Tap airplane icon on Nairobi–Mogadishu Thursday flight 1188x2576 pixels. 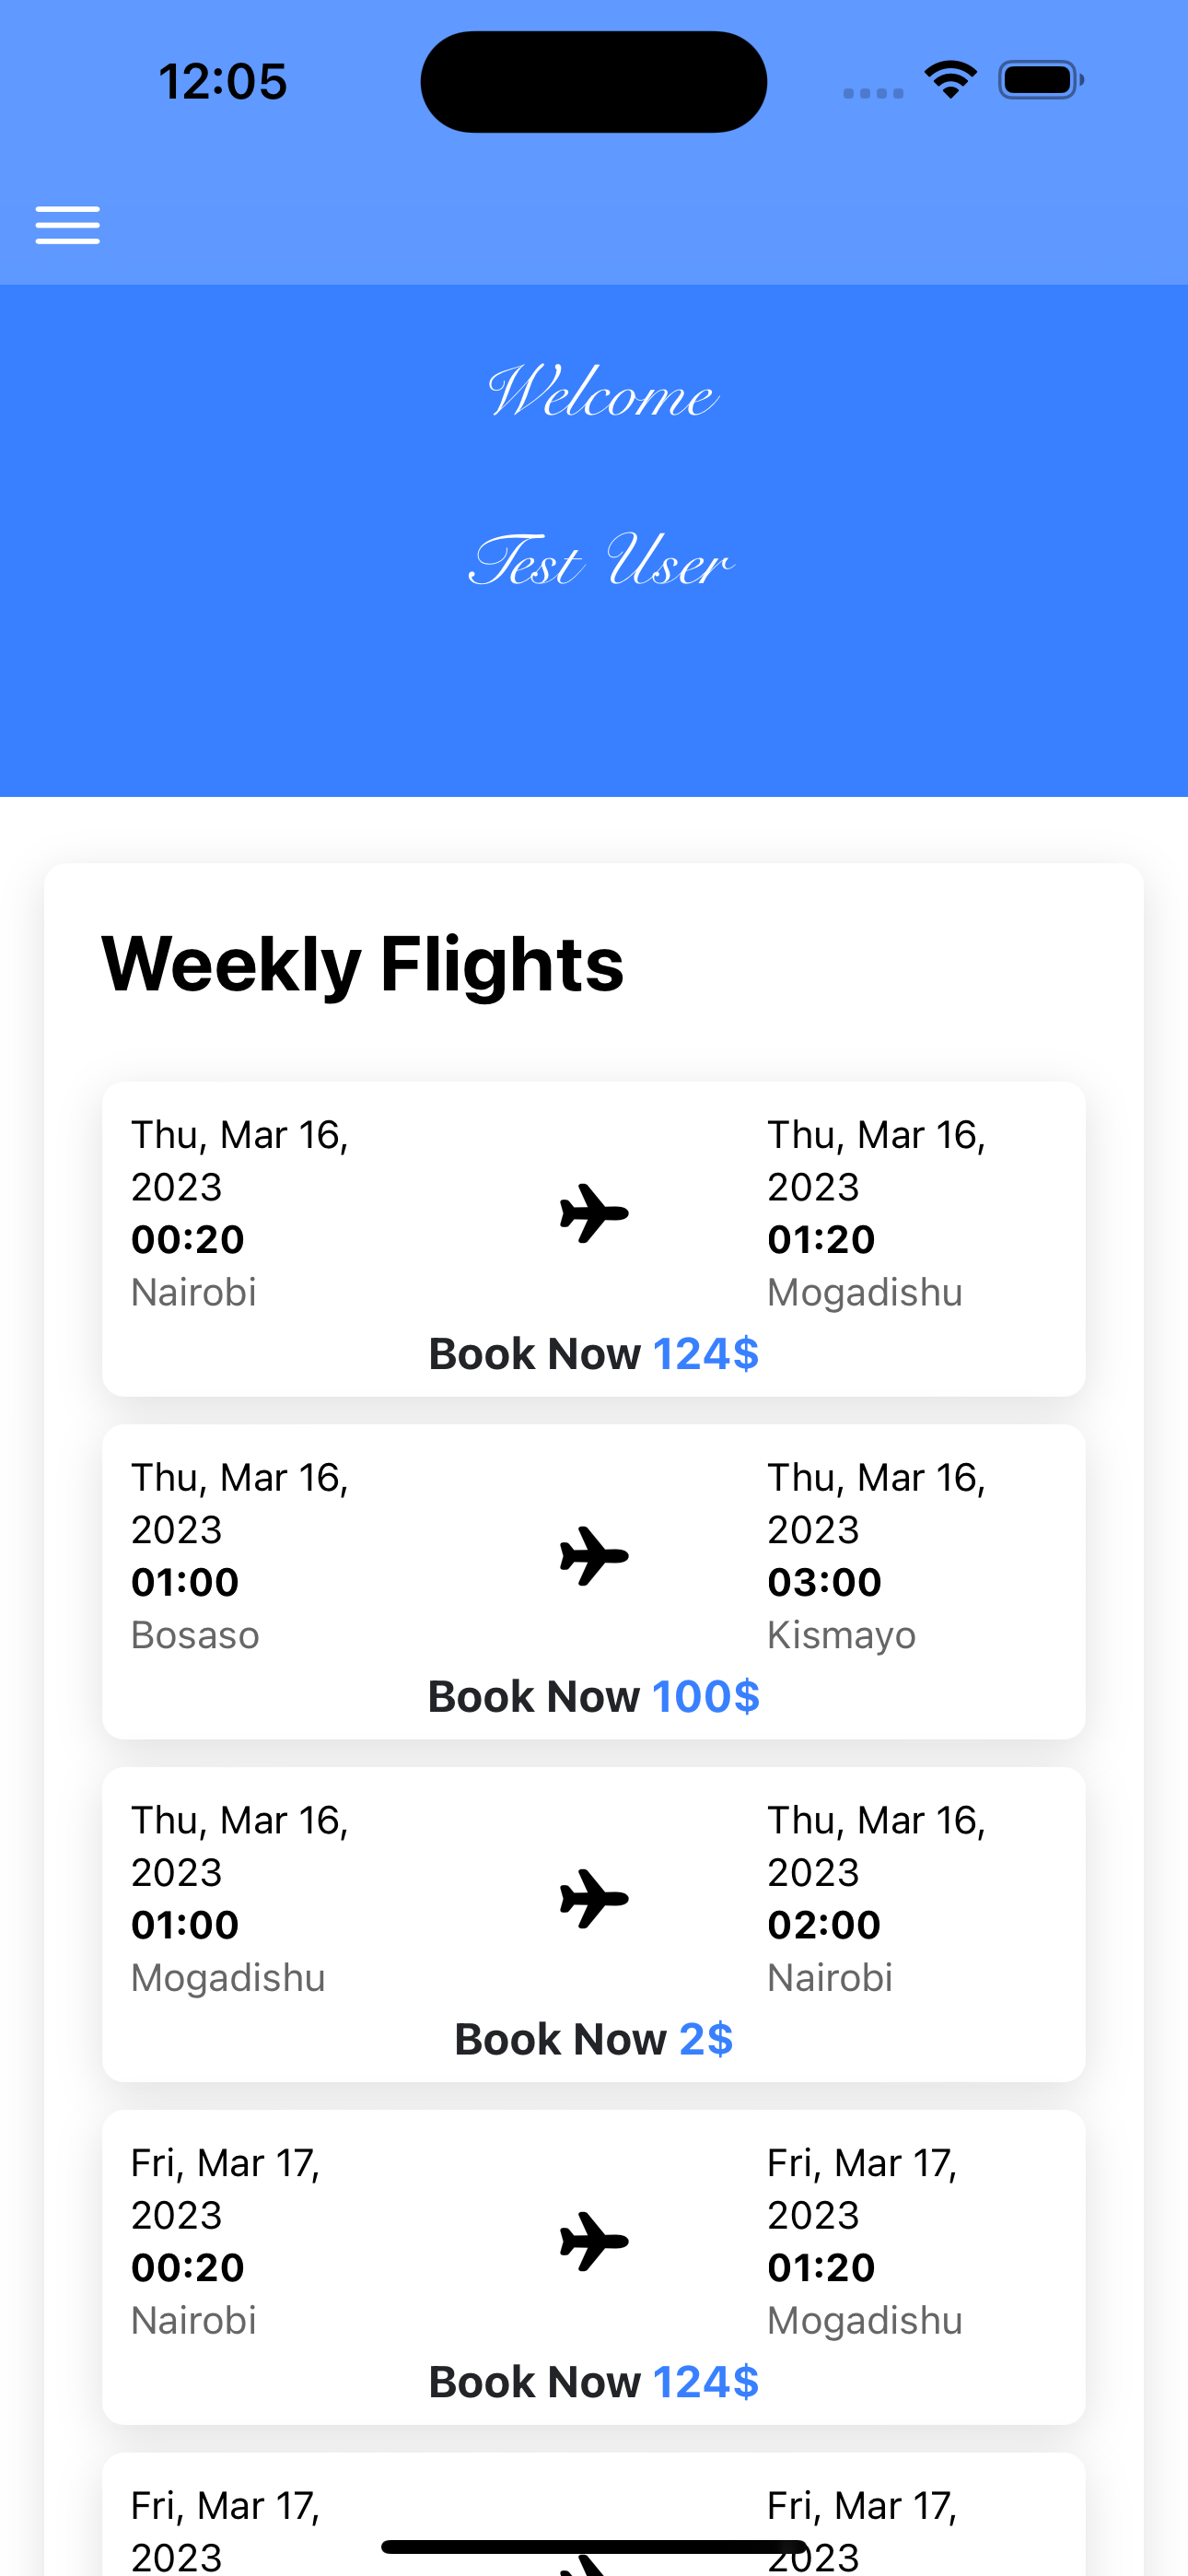click(x=594, y=1213)
